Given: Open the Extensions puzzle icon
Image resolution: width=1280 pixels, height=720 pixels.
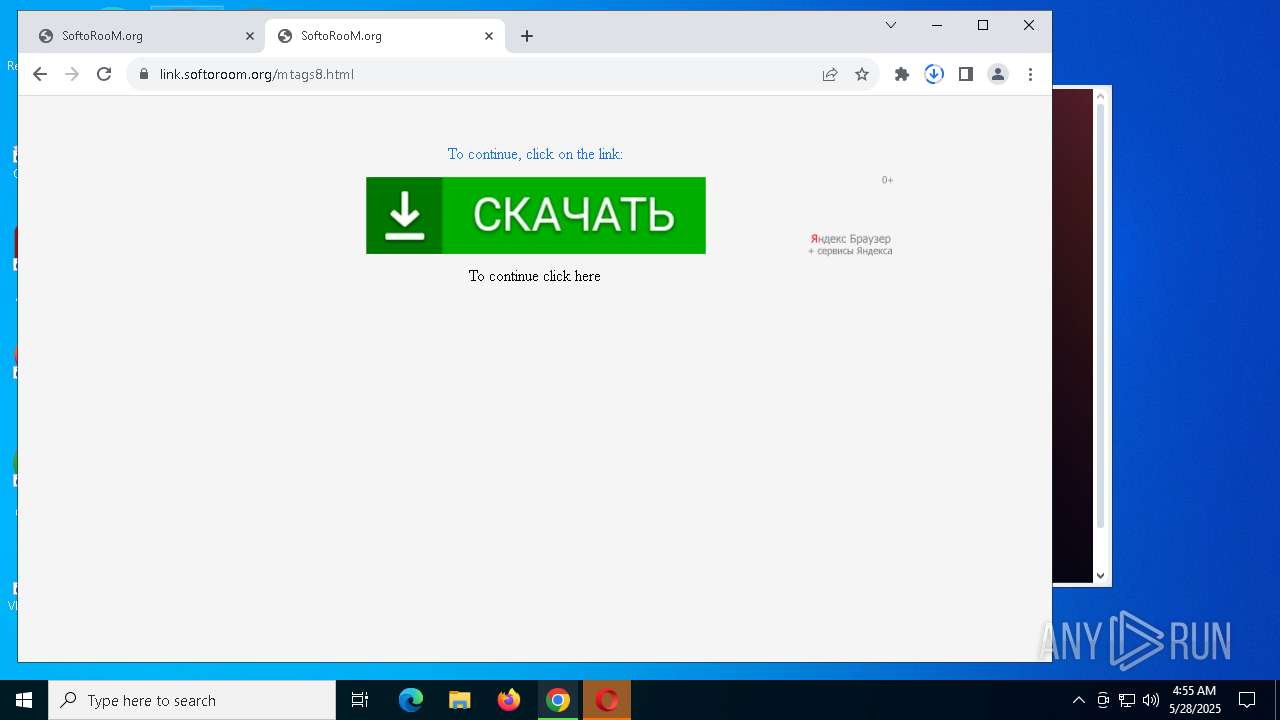Looking at the screenshot, I should [x=902, y=74].
